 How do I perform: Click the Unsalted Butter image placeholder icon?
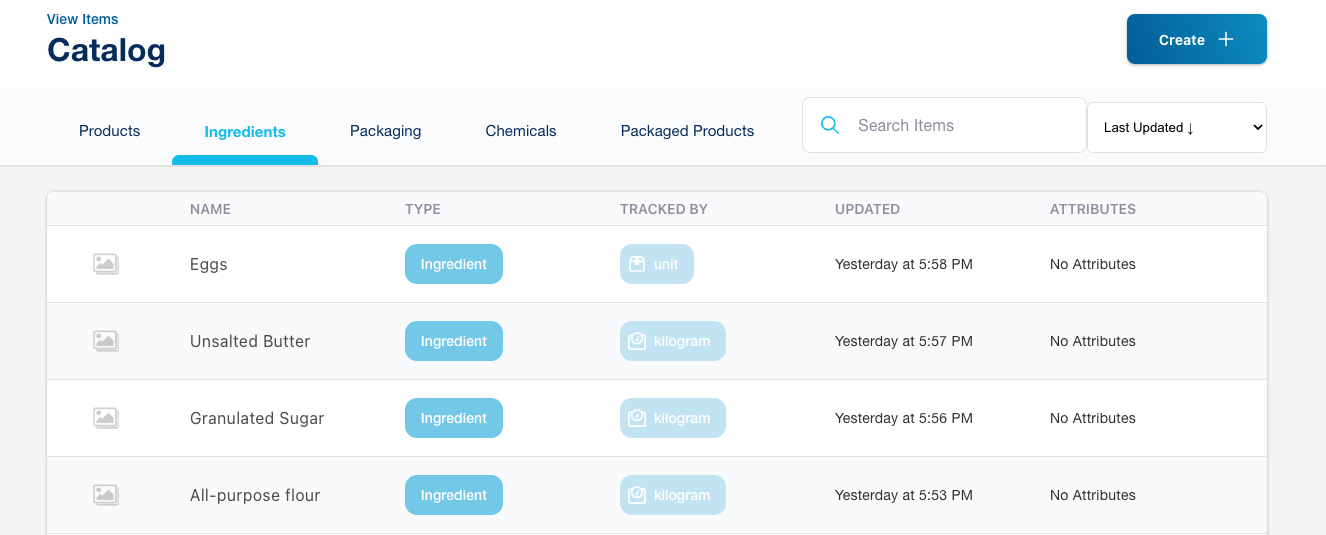pos(105,341)
